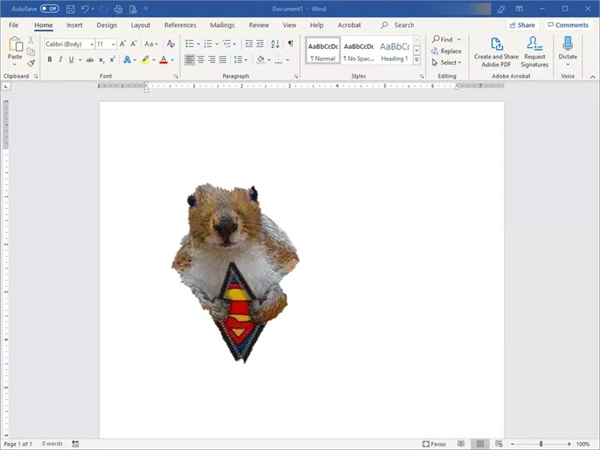Open the Select dropdown in Editing

tap(446, 62)
